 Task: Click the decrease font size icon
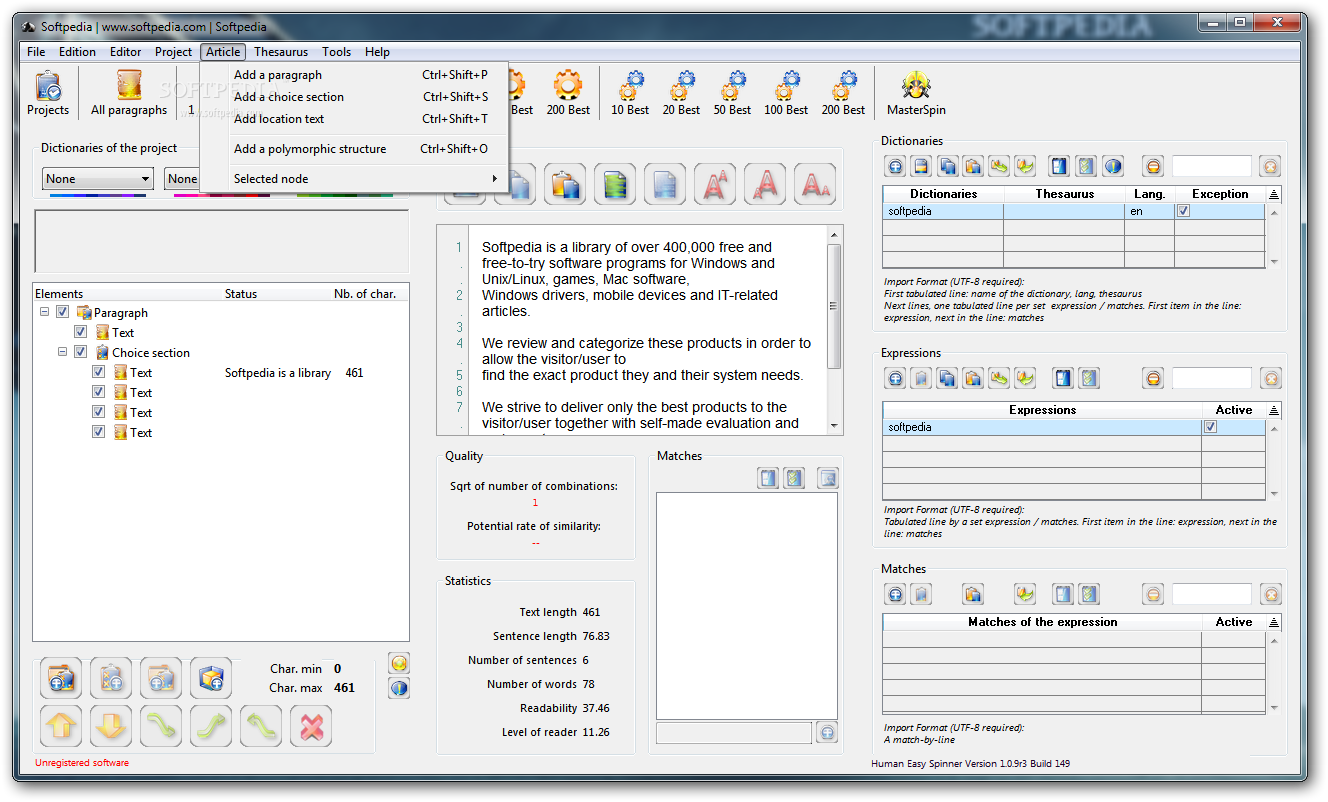tap(815, 185)
